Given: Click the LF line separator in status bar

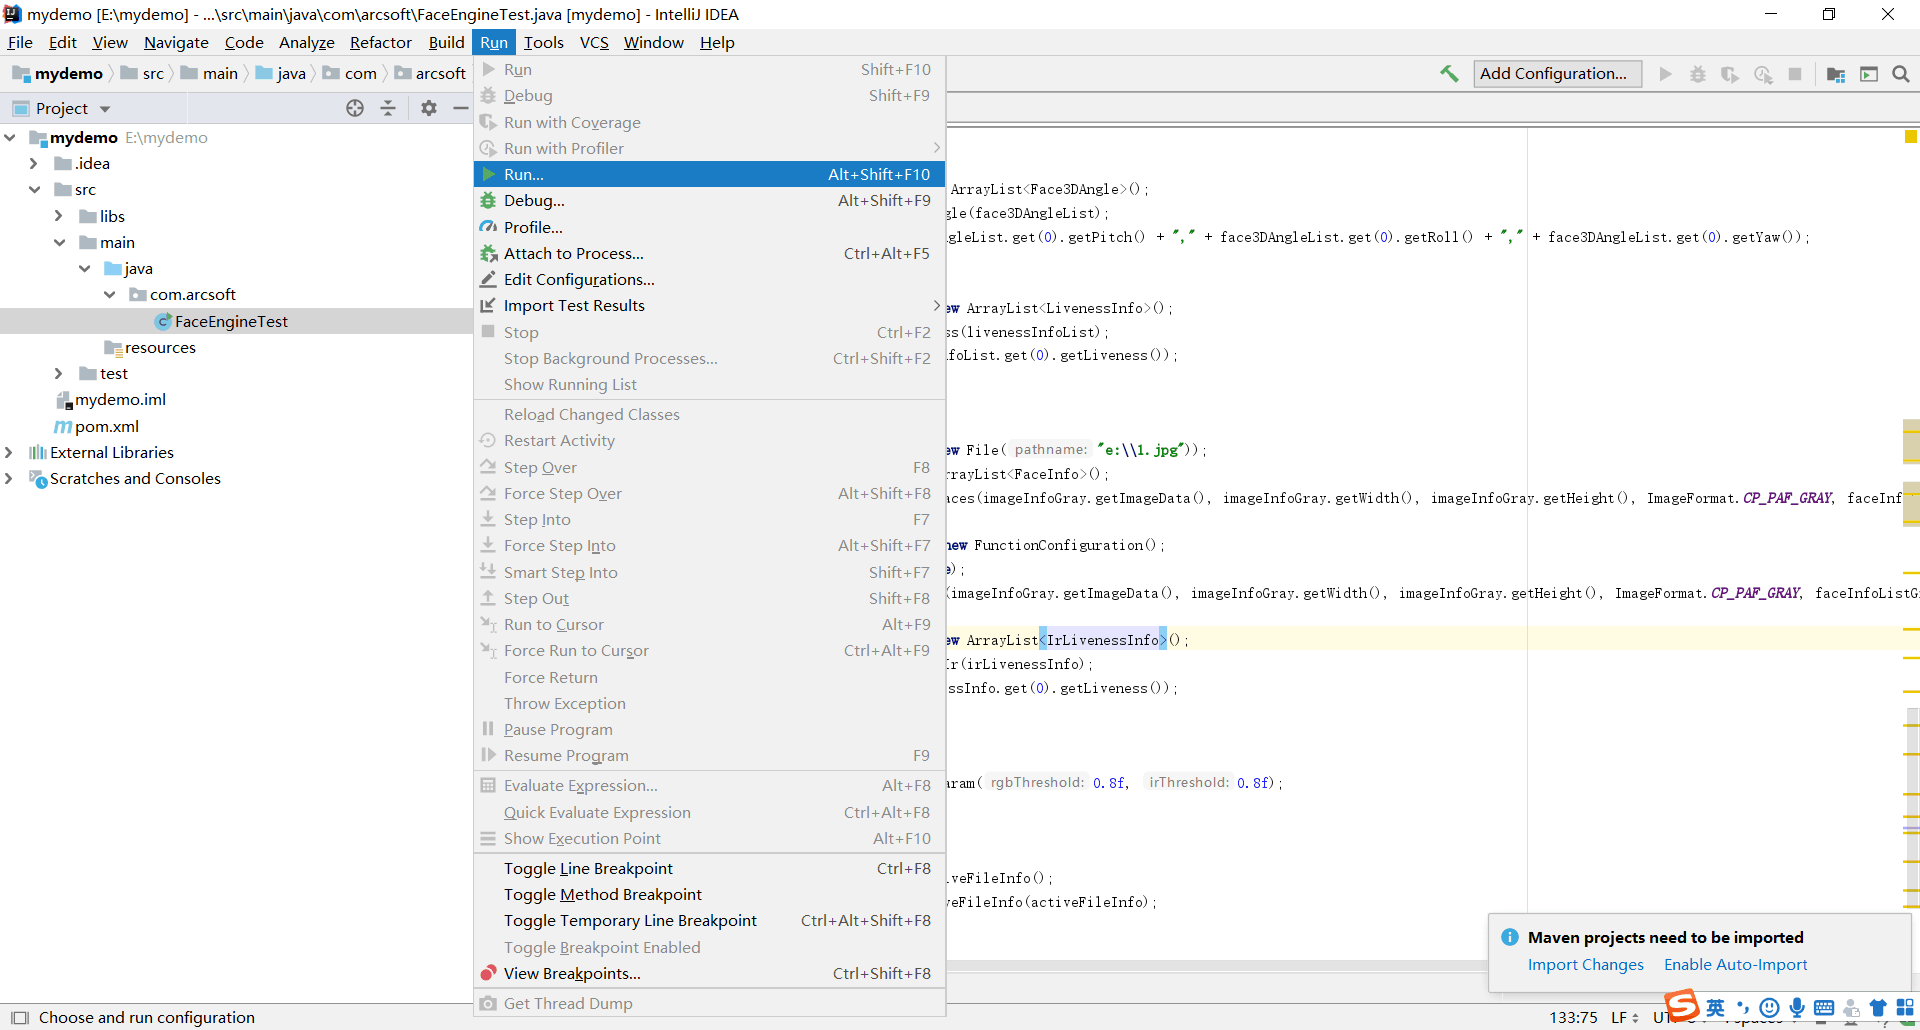Looking at the screenshot, I should 1620,1017.
